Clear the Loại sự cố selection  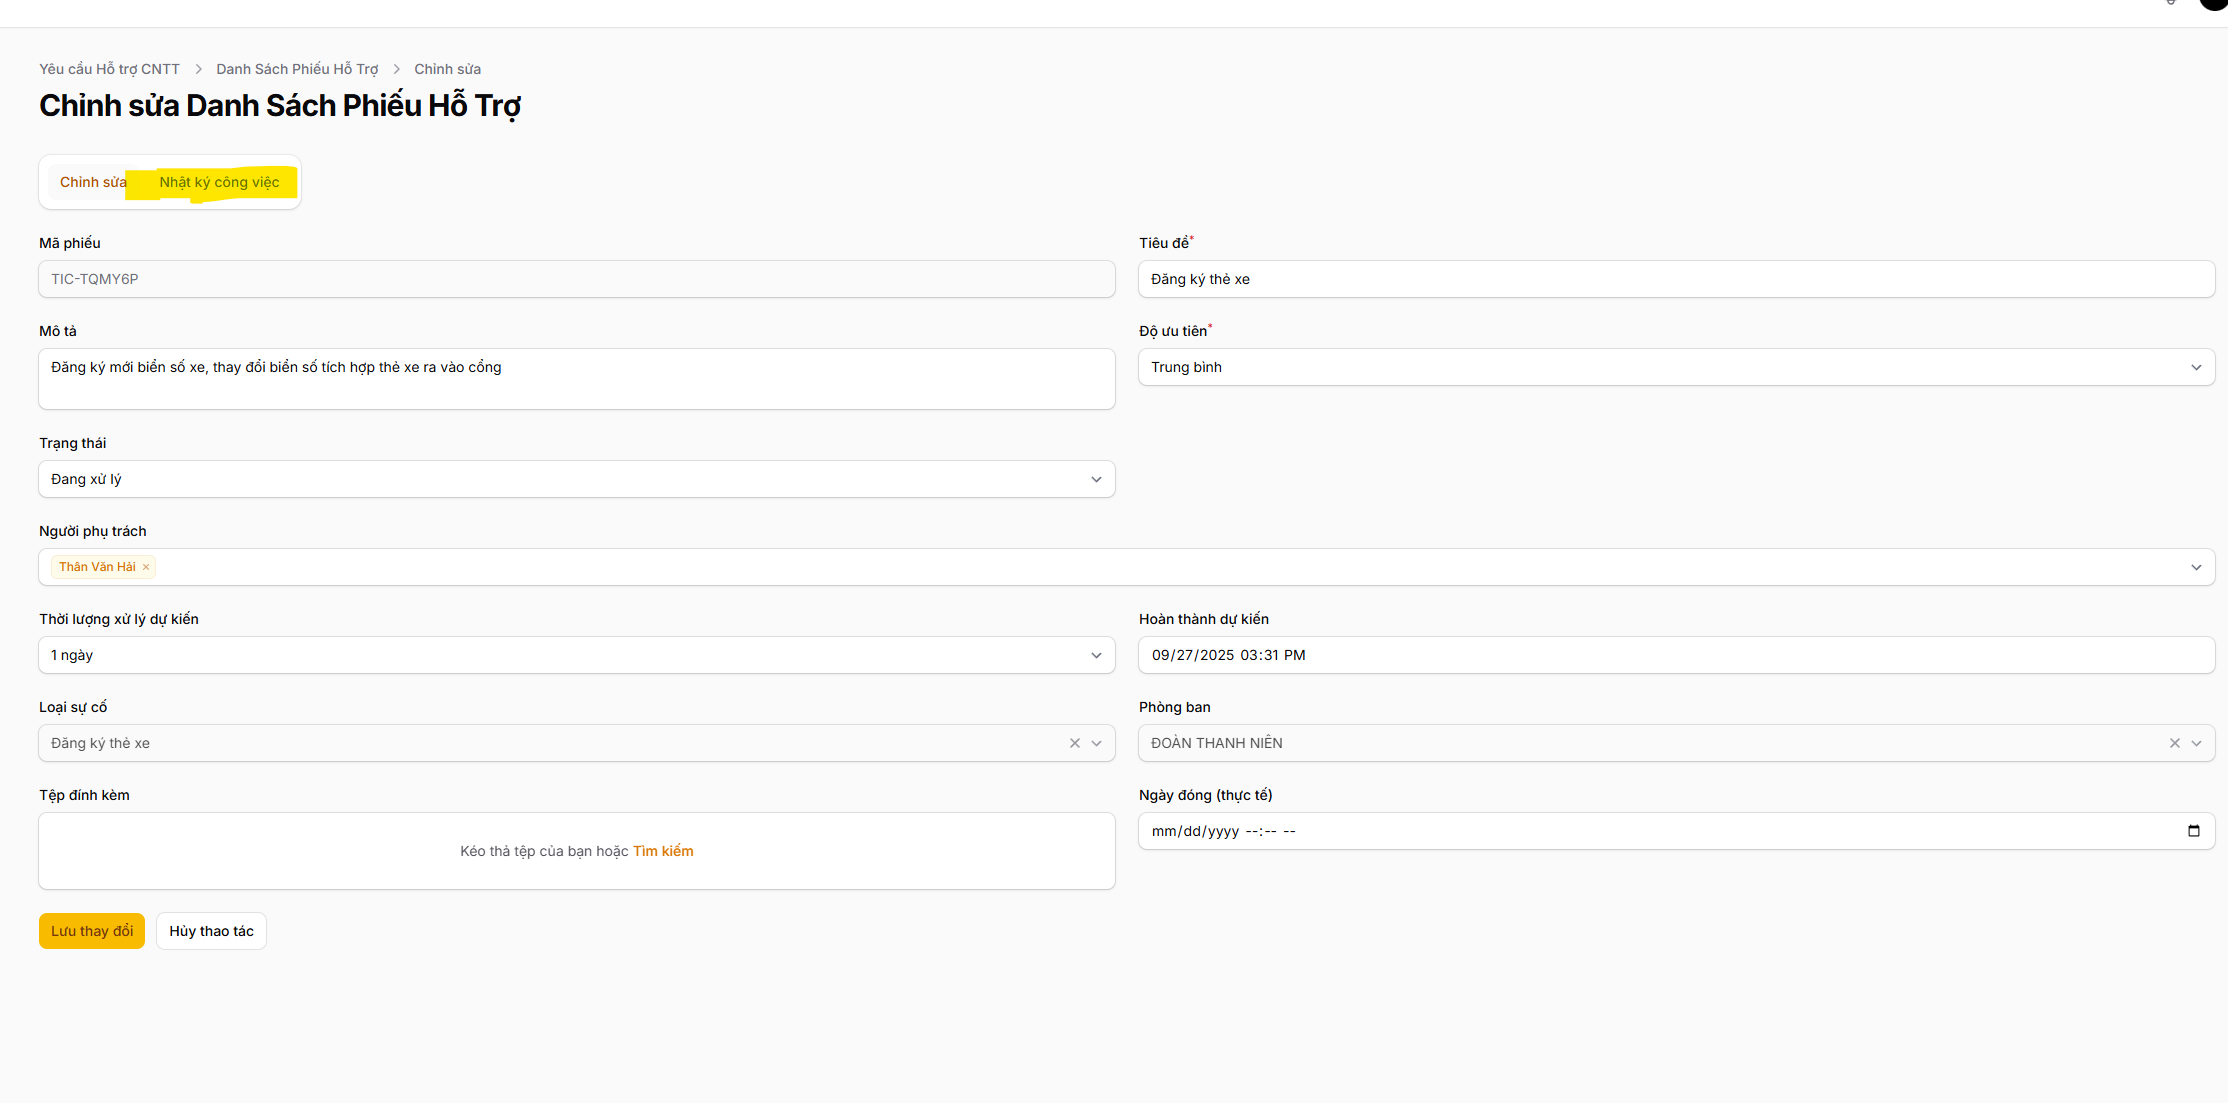(x=1074, y=743)
